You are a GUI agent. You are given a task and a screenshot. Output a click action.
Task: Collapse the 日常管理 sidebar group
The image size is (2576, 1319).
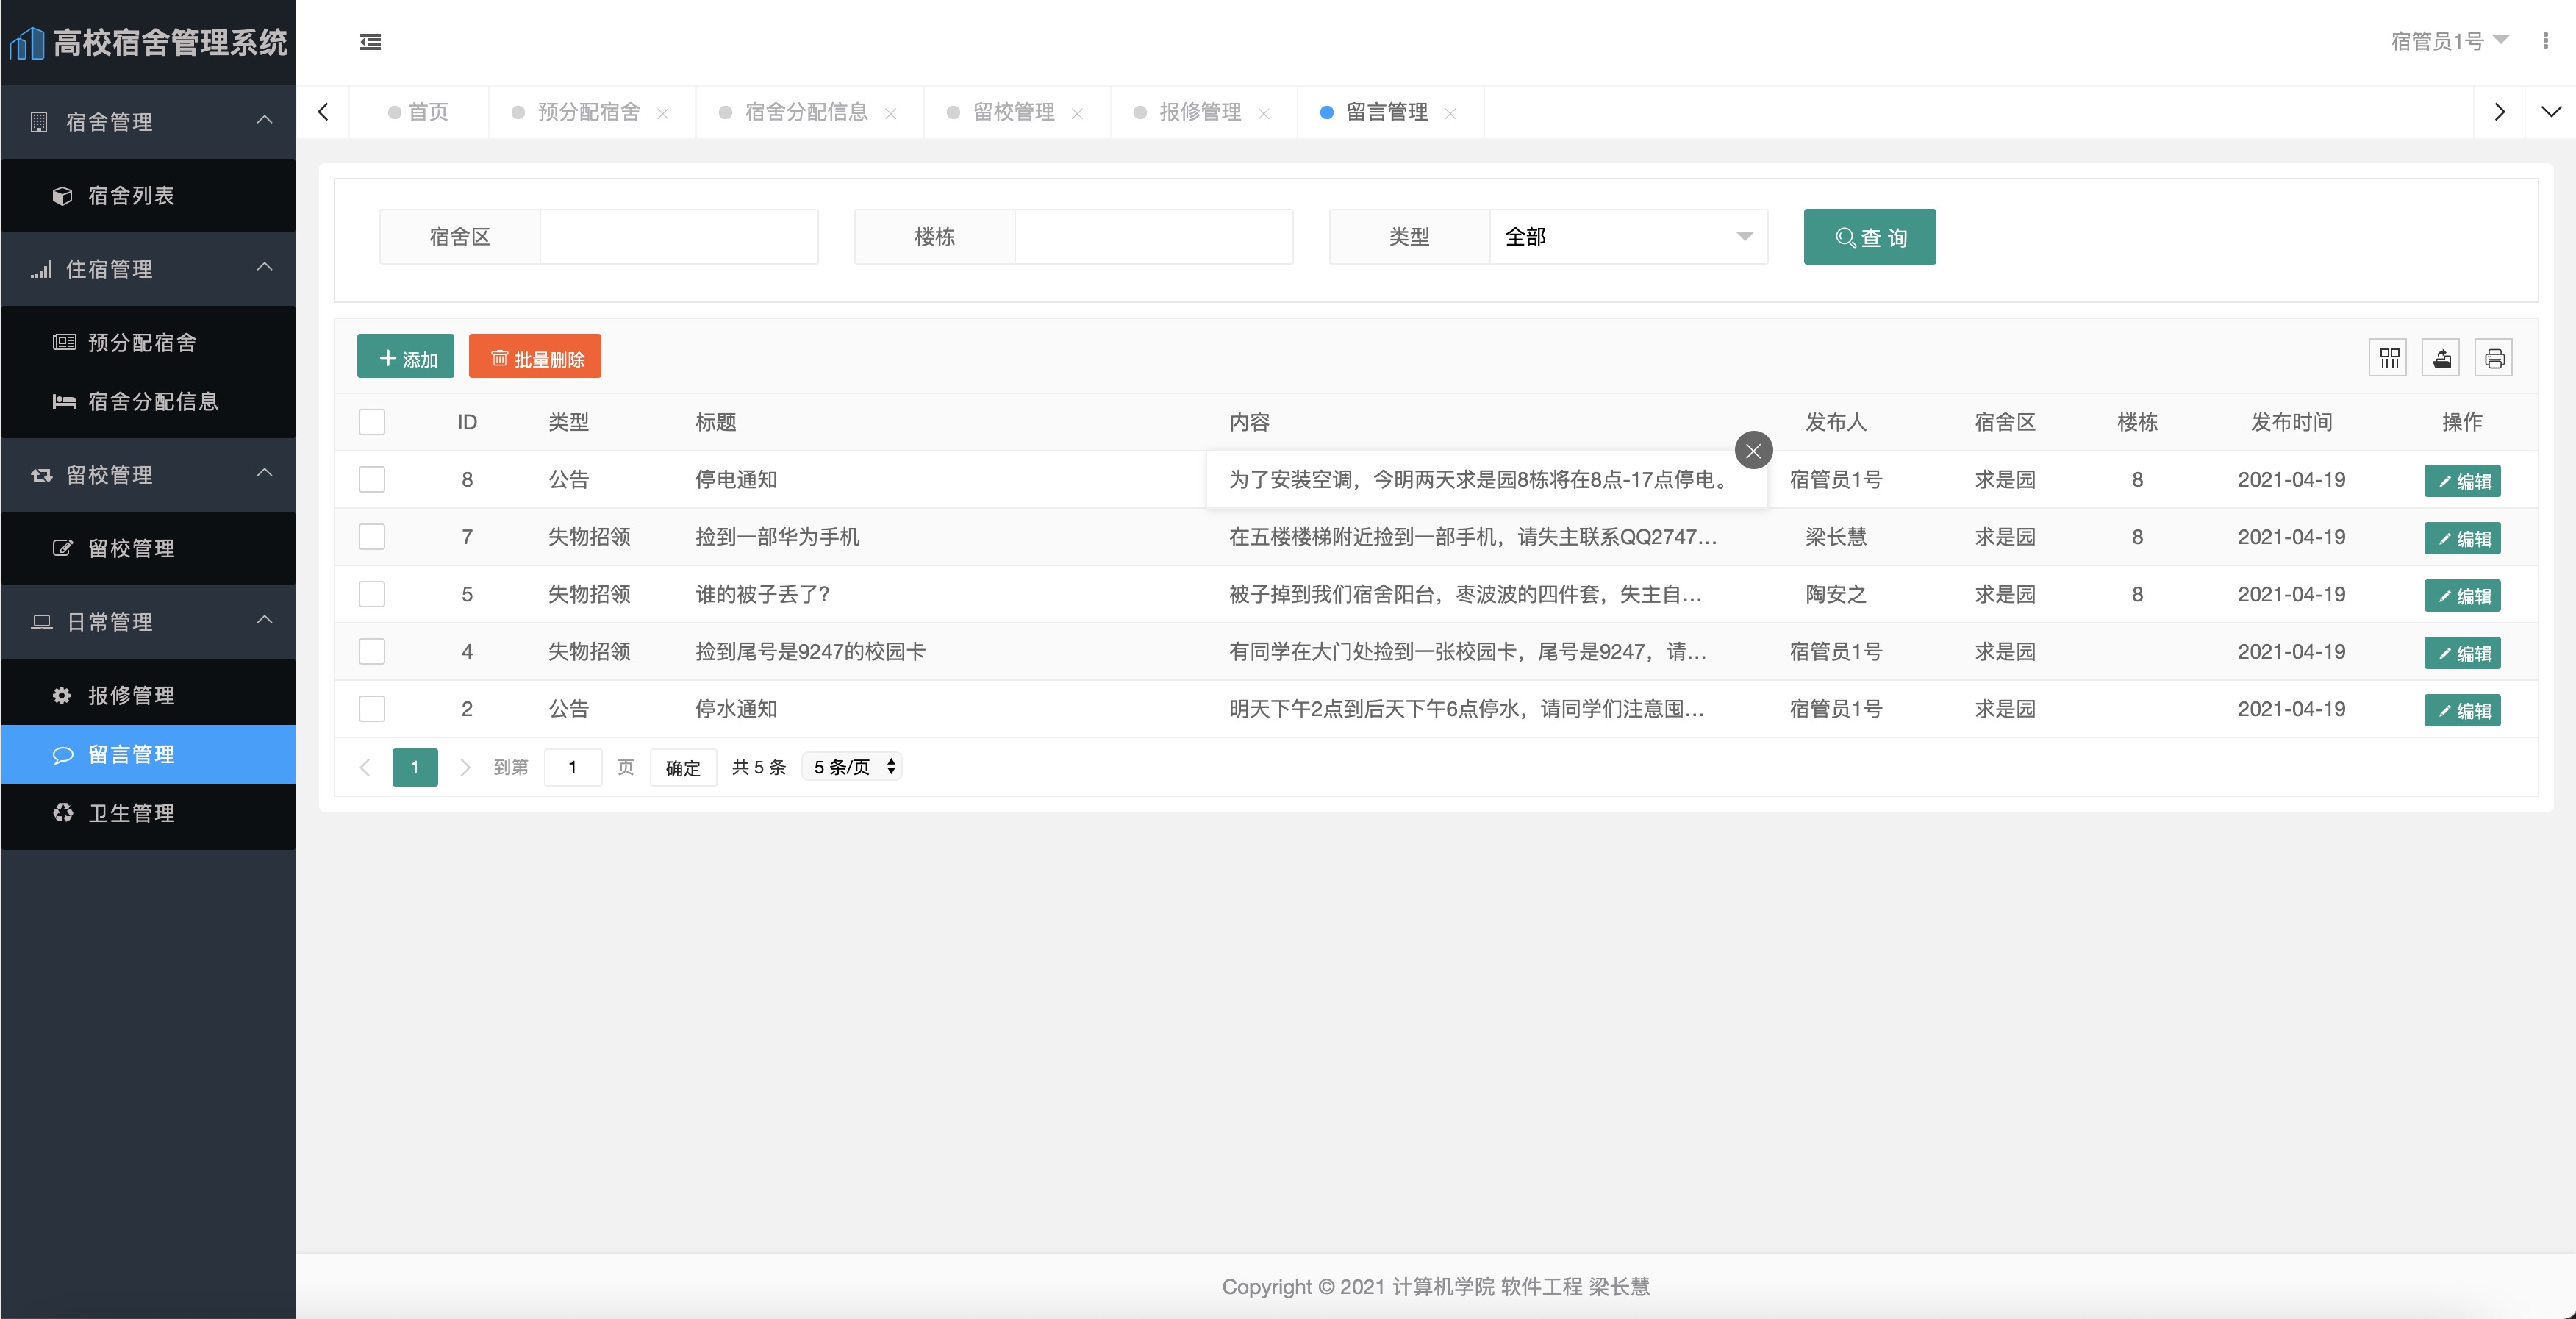148,622
